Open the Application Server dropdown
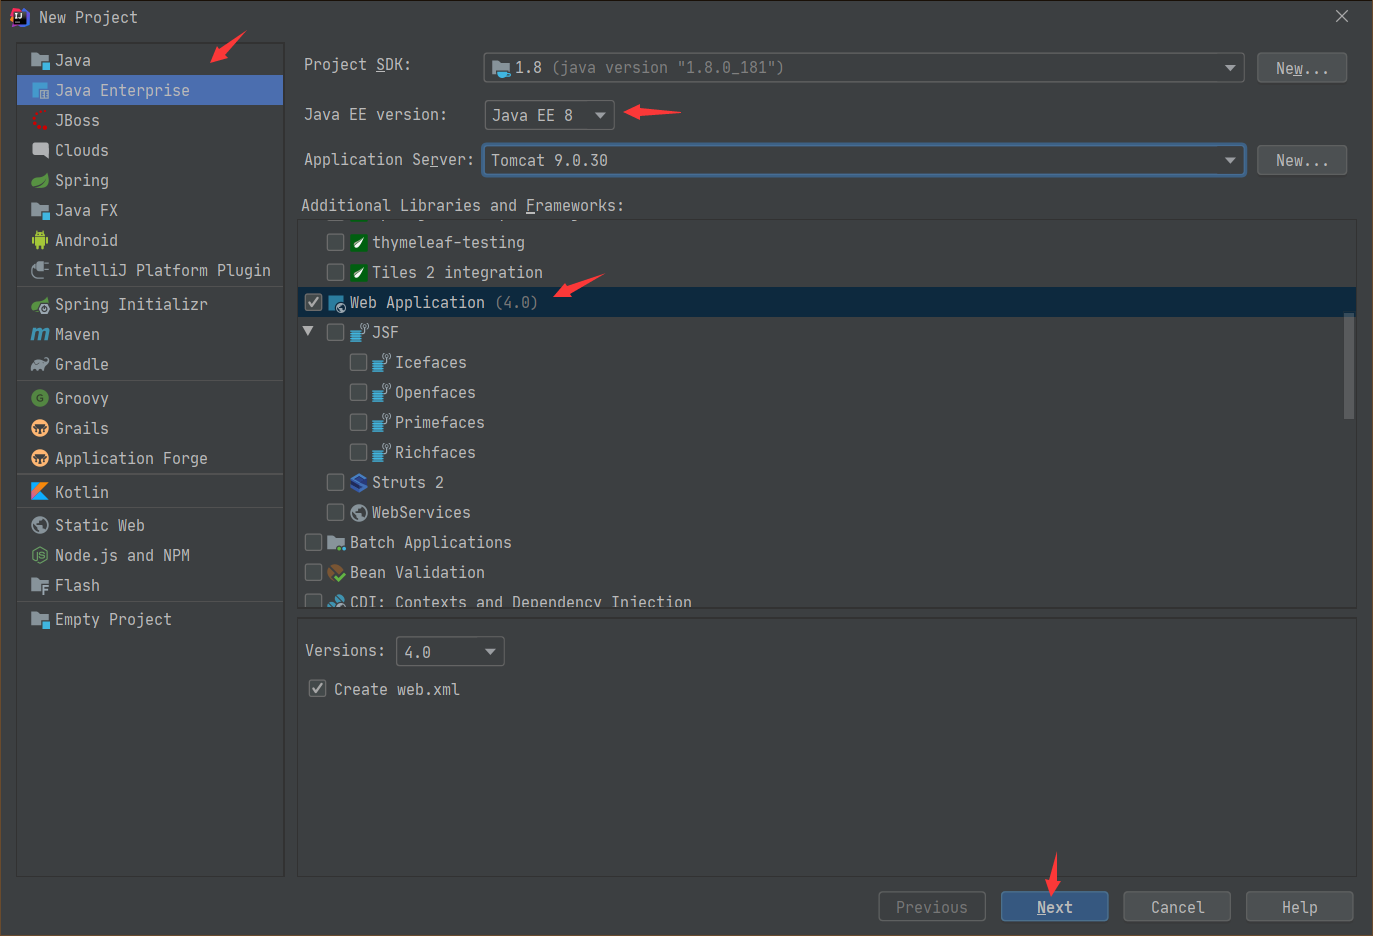Viewport: 1373px width, 936px height. [x=864, y=160]
